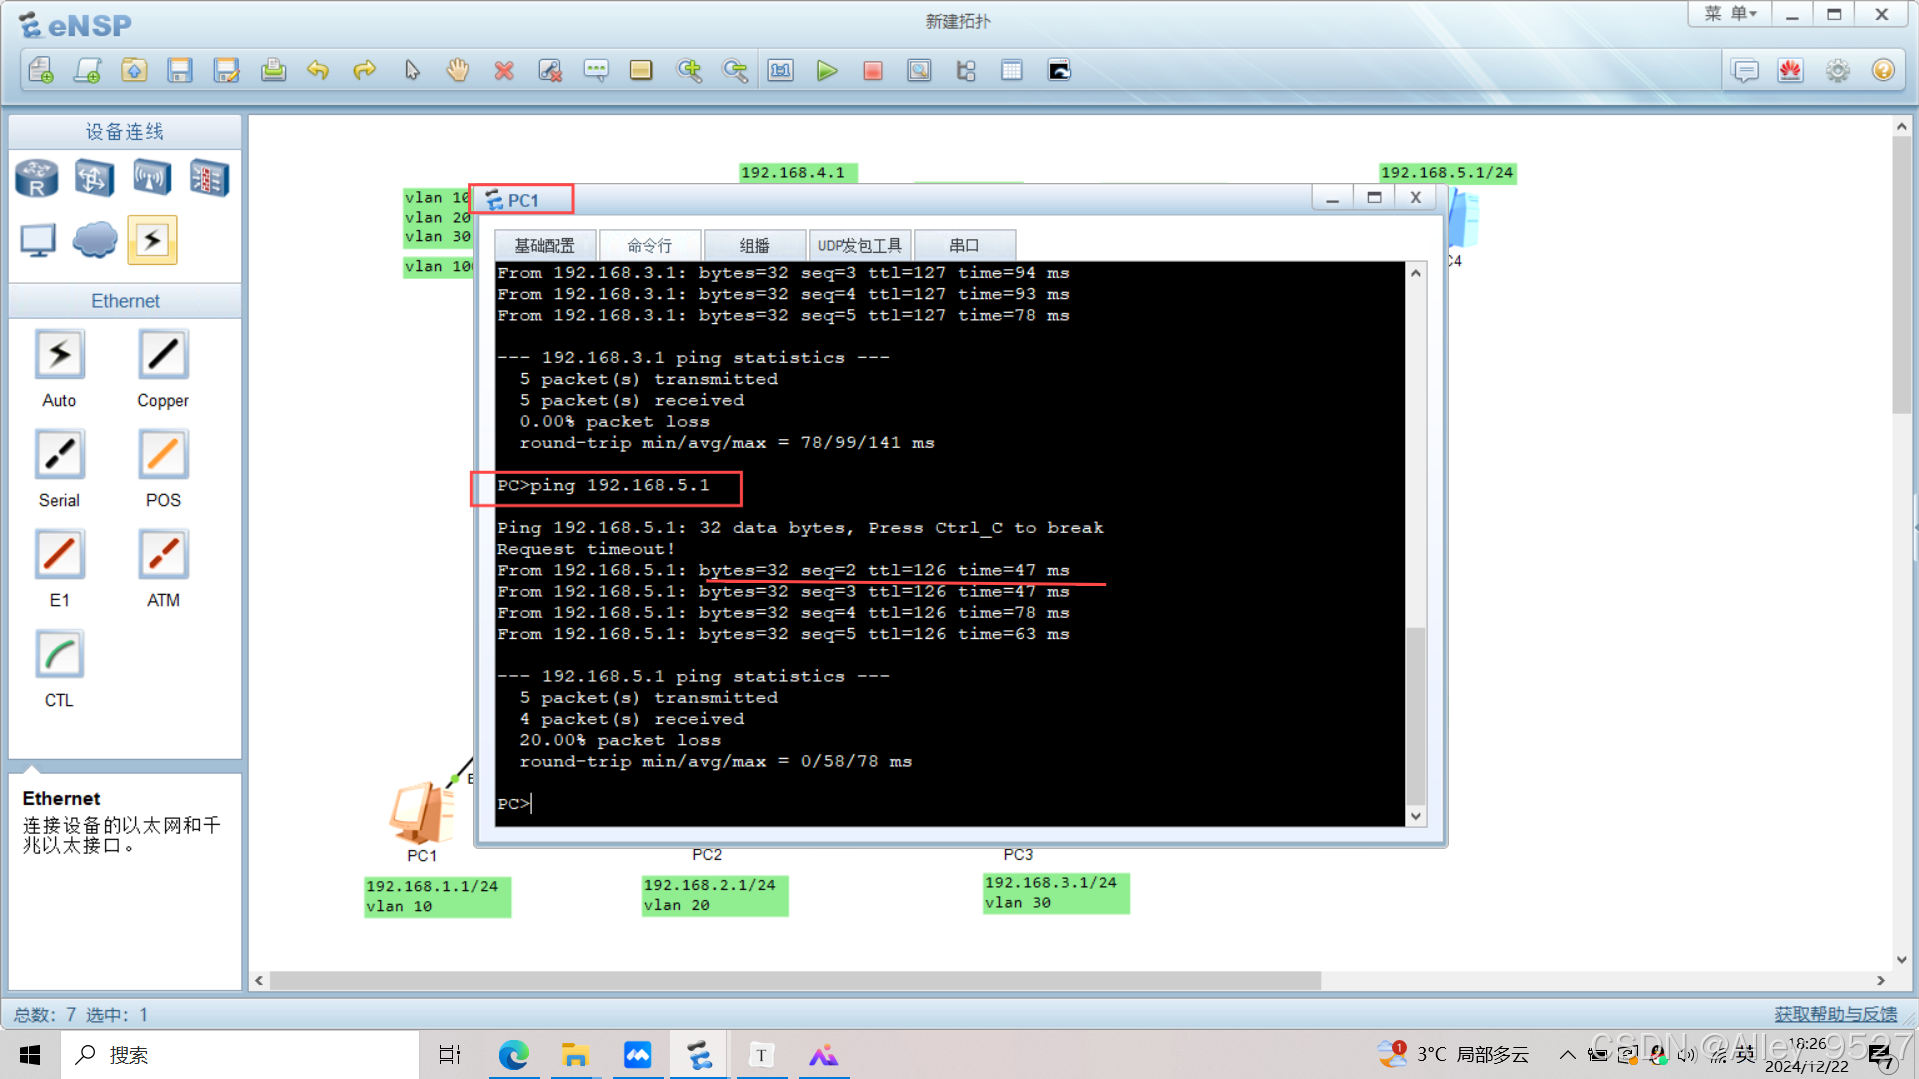
Task: Click the PC> command prompt line
Action: (x=515, y=803)
